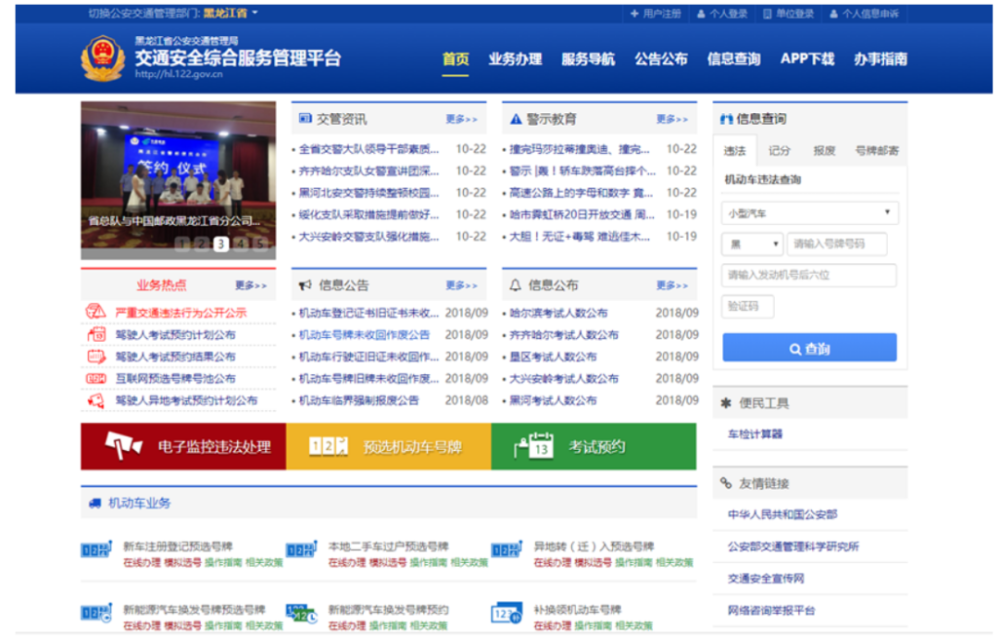Open 业务办理 in main navigation
The width and height of the screenshot is (1000, 639).
[x=515, y=59]
